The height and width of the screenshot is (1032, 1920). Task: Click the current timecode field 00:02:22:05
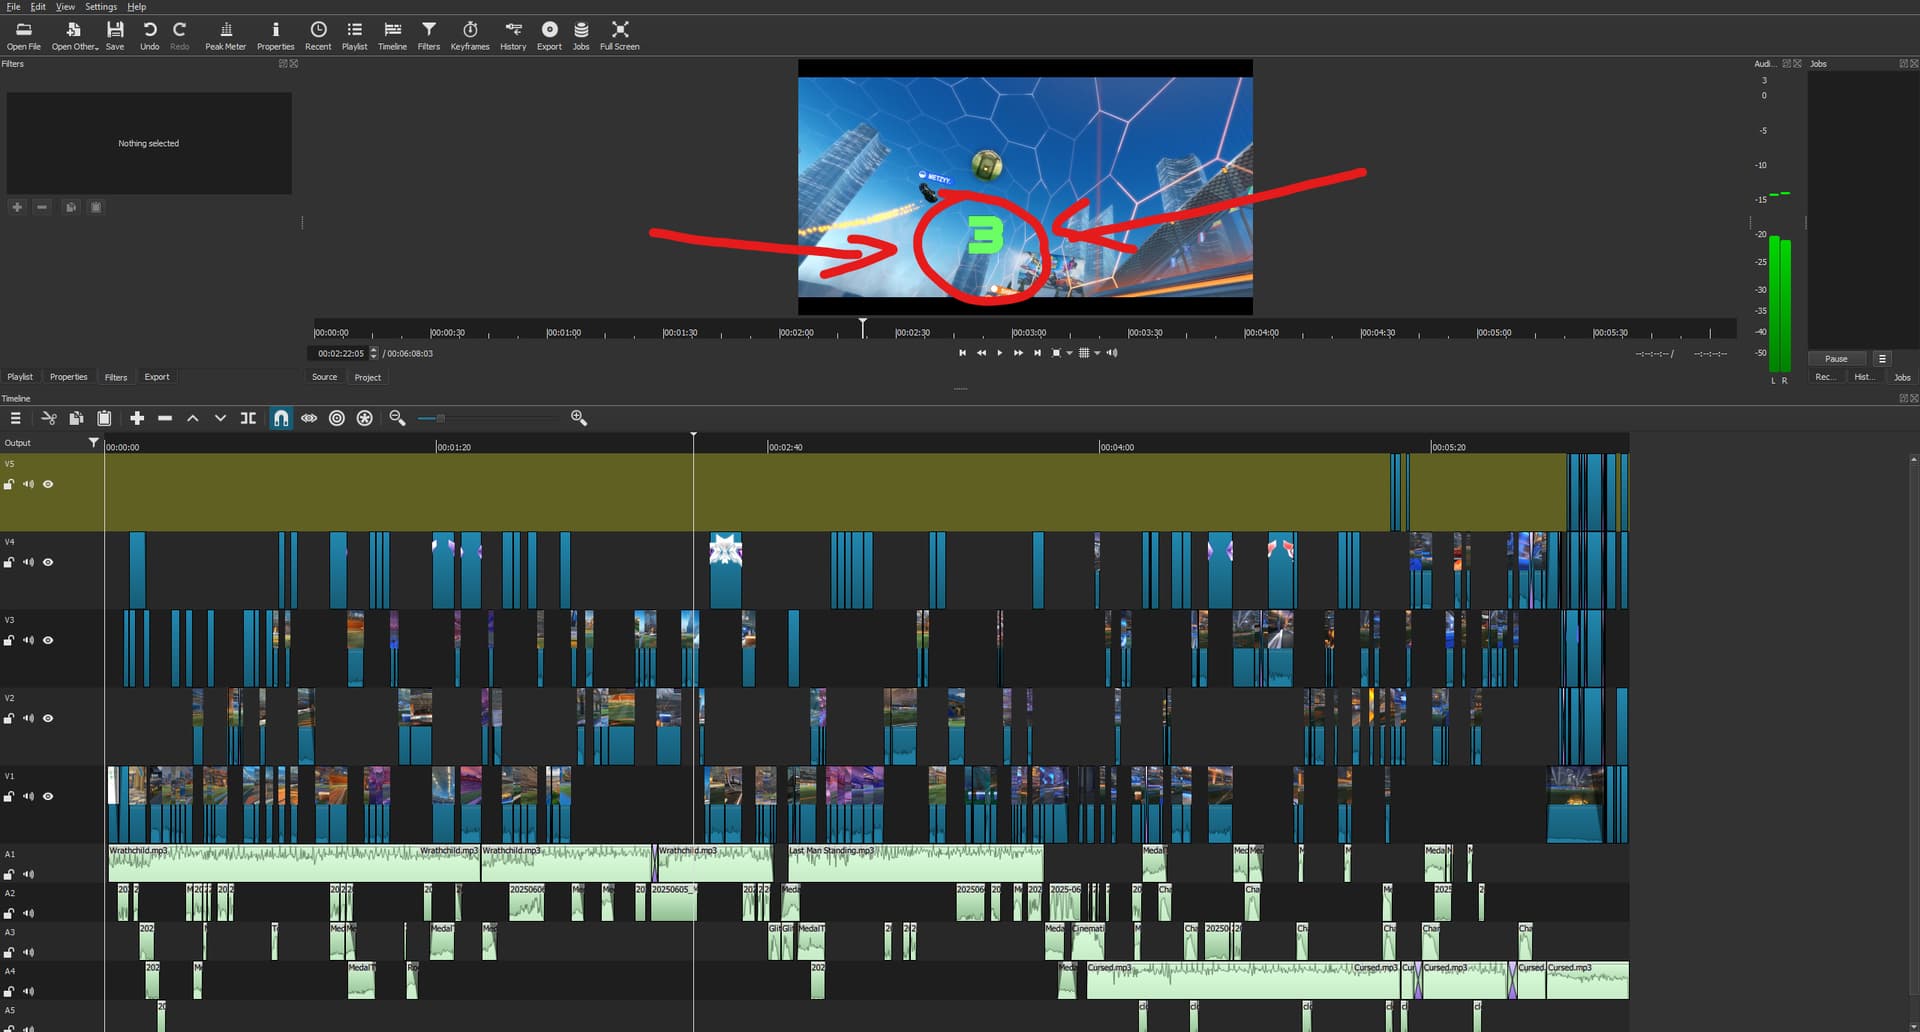click(340, 353)
